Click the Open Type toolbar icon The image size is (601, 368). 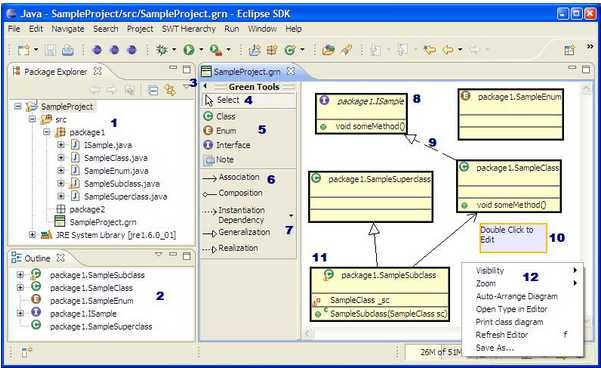(x=328, y=50)
